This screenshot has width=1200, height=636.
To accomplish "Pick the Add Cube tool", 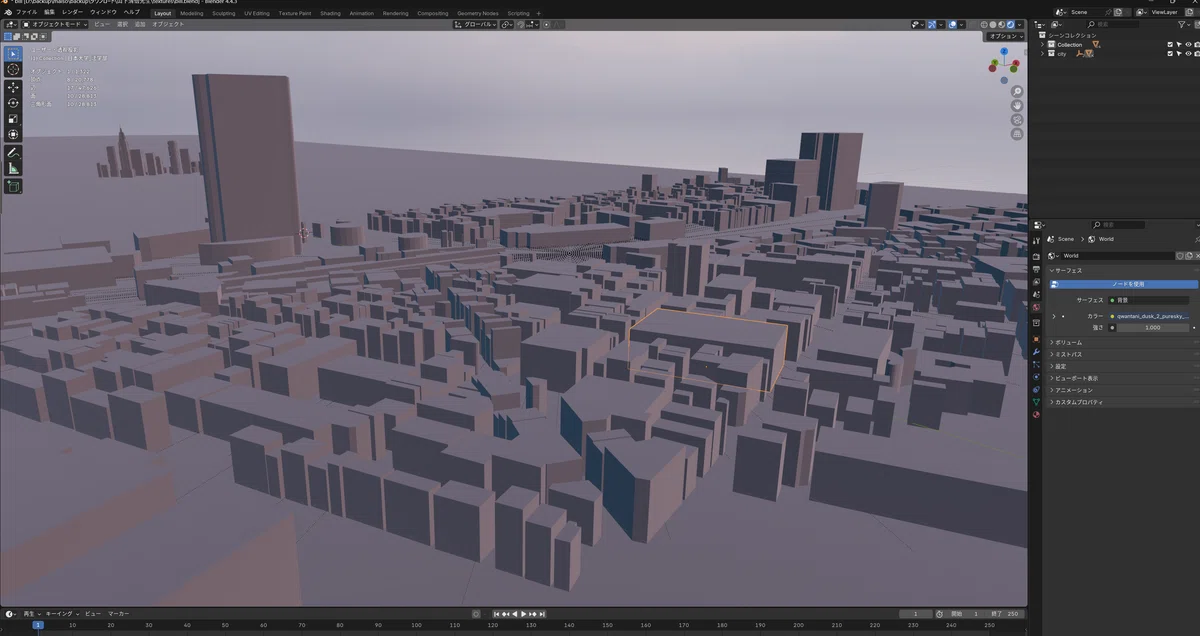I will (13, 186).
